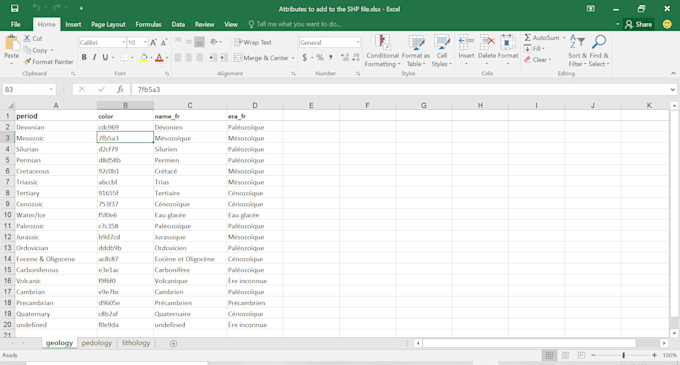Align text to the right
This screenshot has width=680, height=365.
[199, 57]
